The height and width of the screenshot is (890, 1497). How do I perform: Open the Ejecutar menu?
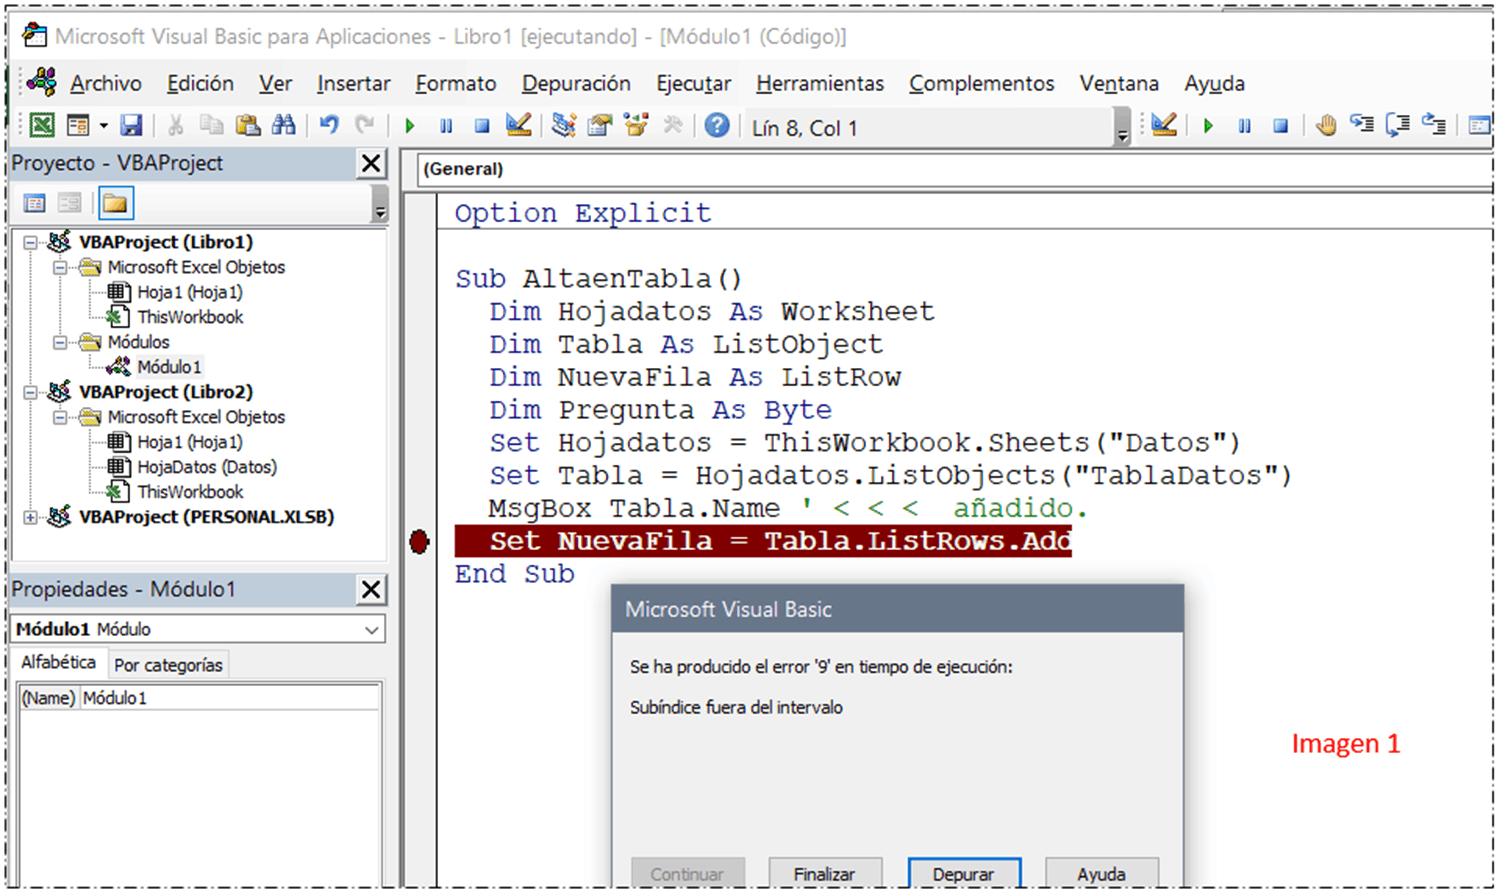coord(693,84)
